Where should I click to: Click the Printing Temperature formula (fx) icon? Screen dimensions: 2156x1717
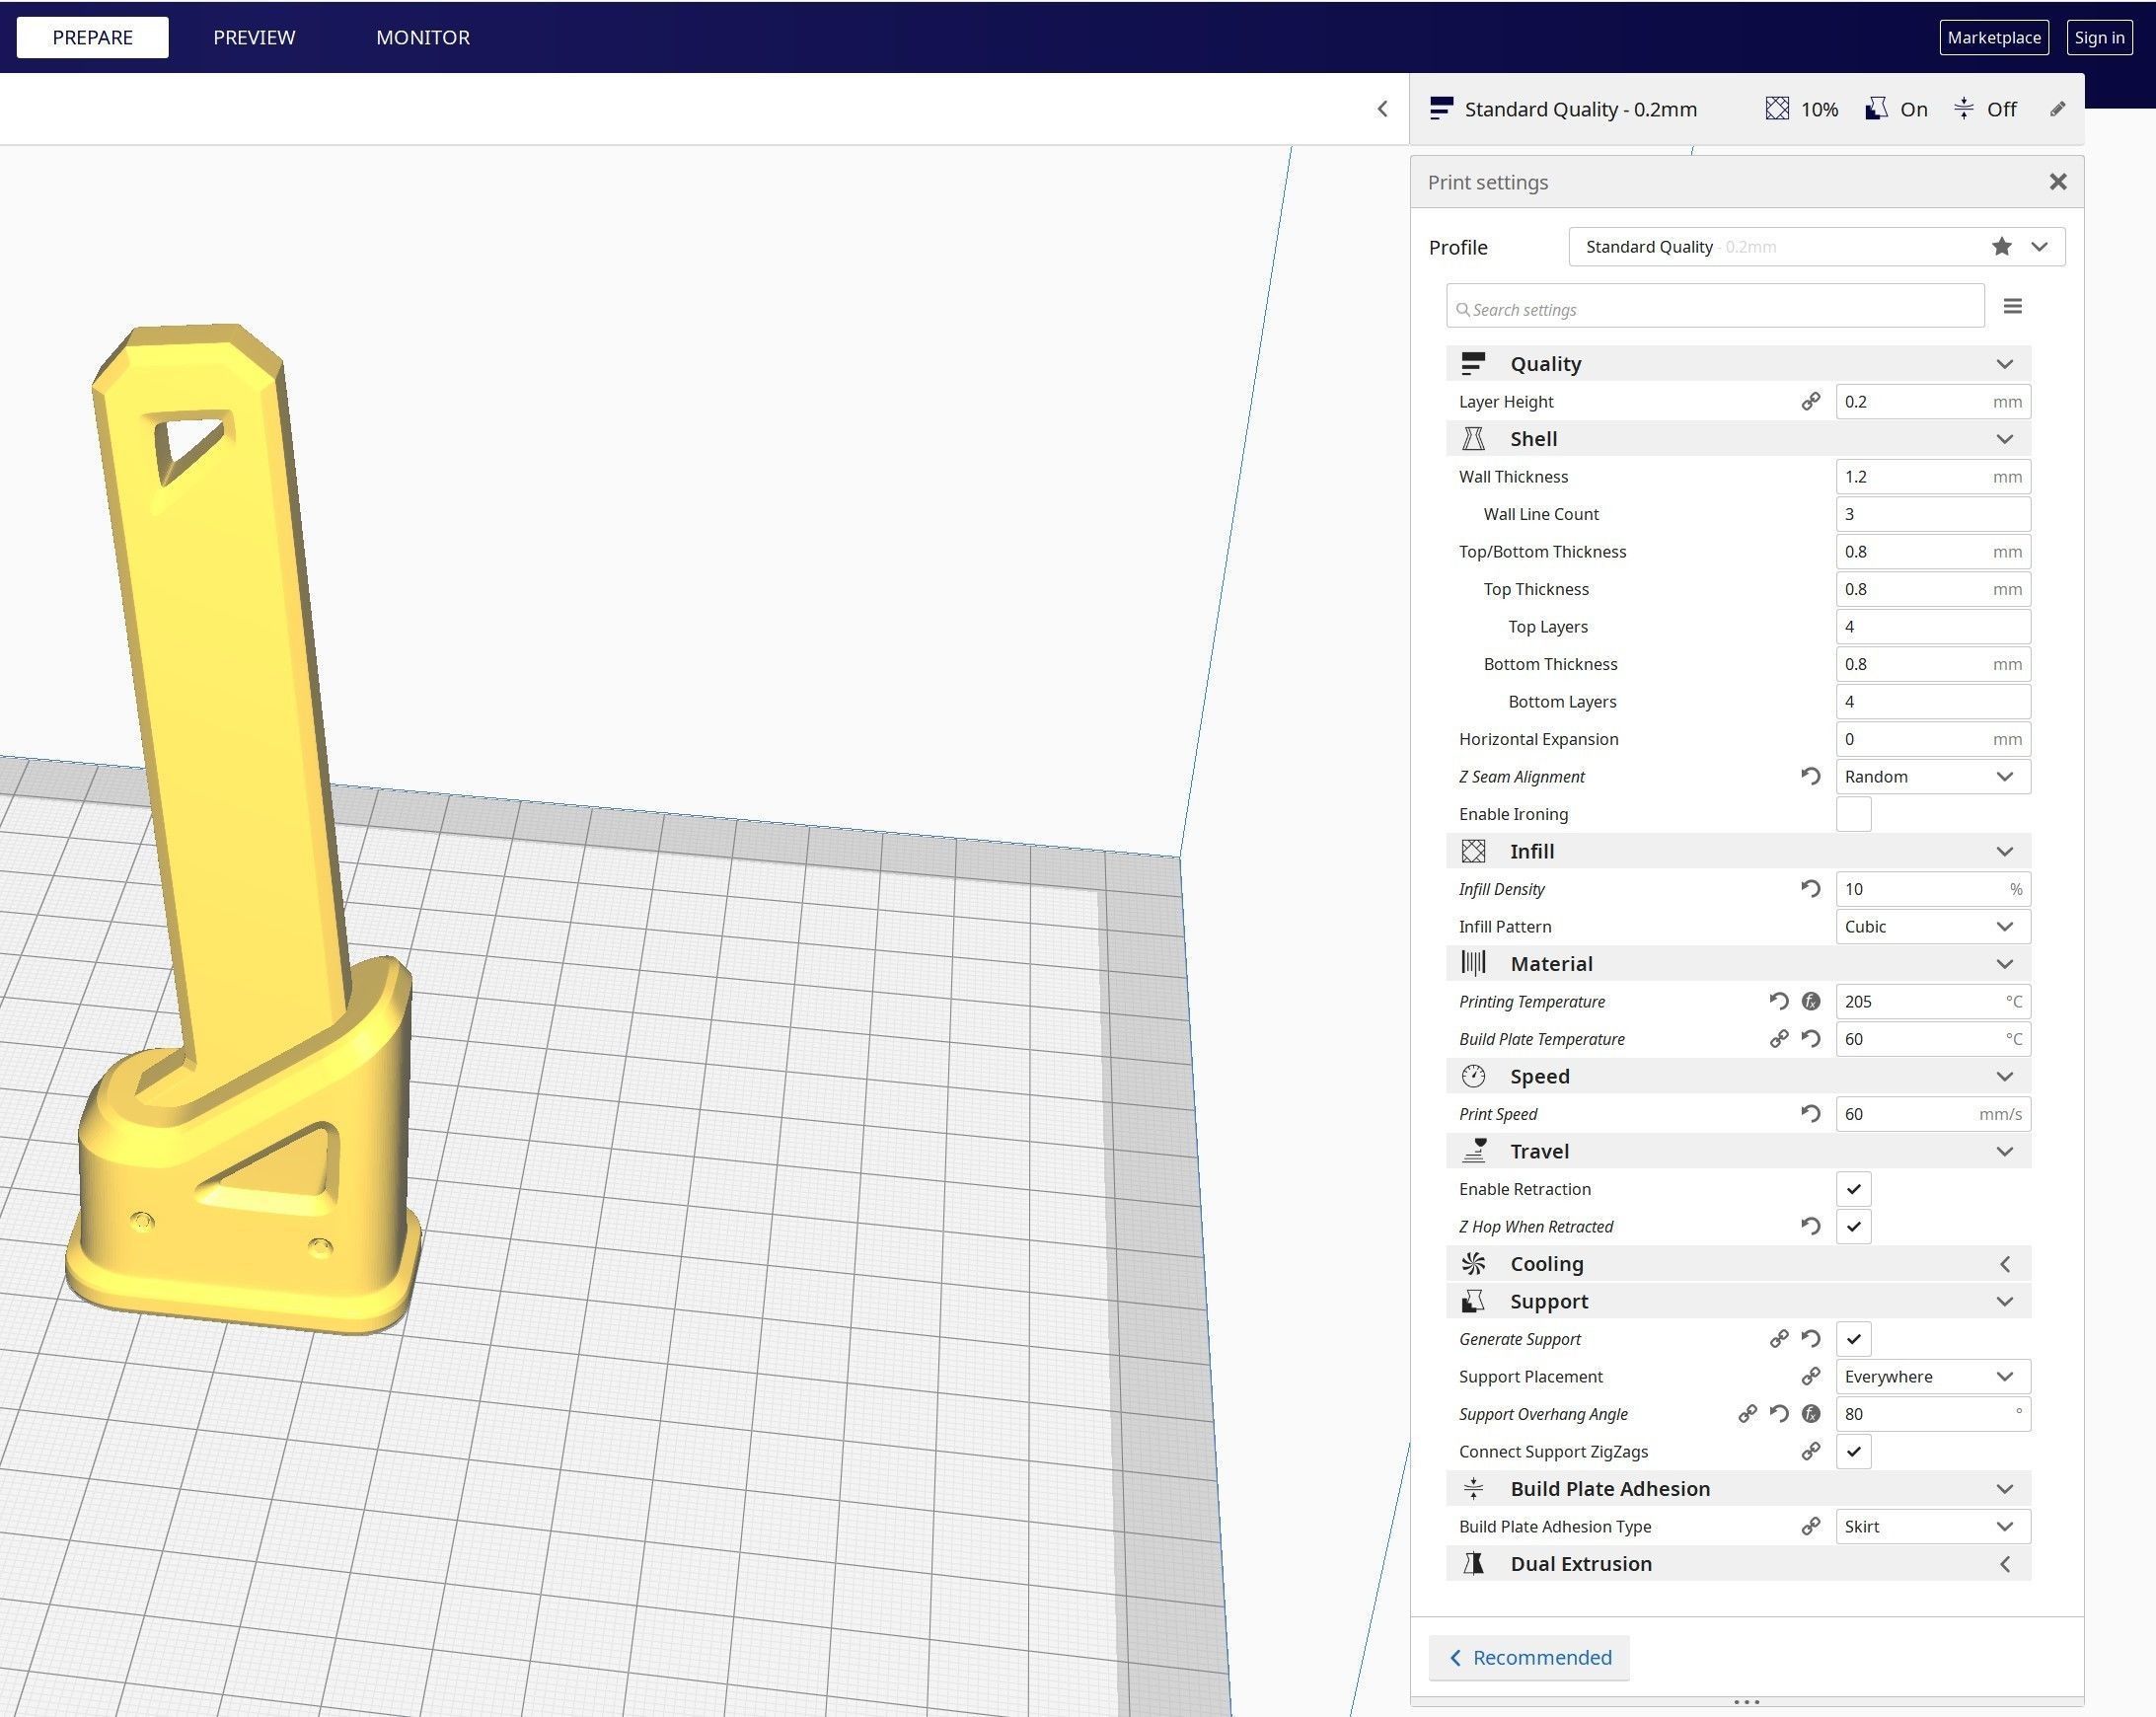(1810, 1001)
